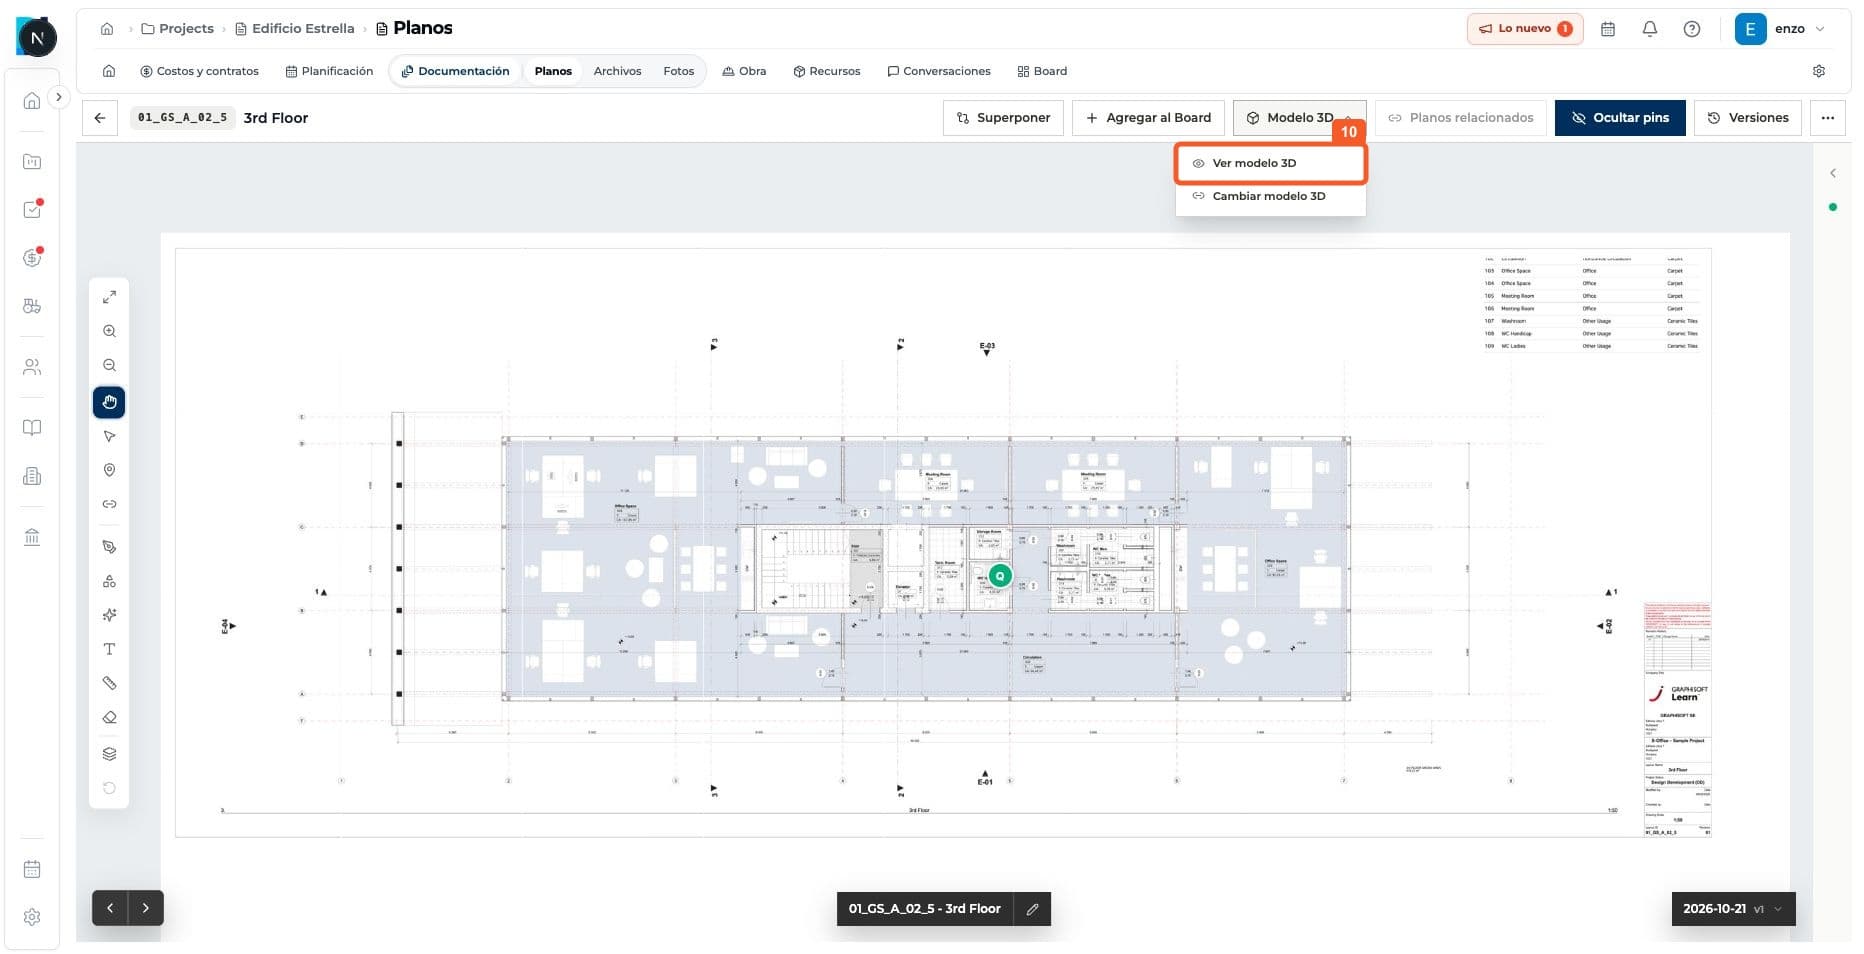Open the 2026-10-21 v1 version dropdown
The height and width of the screenshot is (954, 1864).
coord(1733,909)
